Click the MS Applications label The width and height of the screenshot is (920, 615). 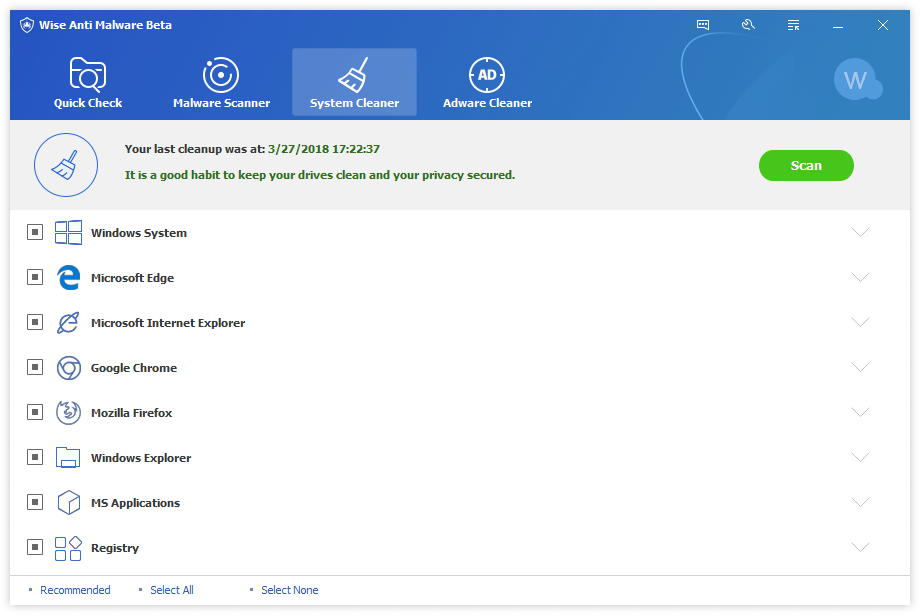point(136,503)
